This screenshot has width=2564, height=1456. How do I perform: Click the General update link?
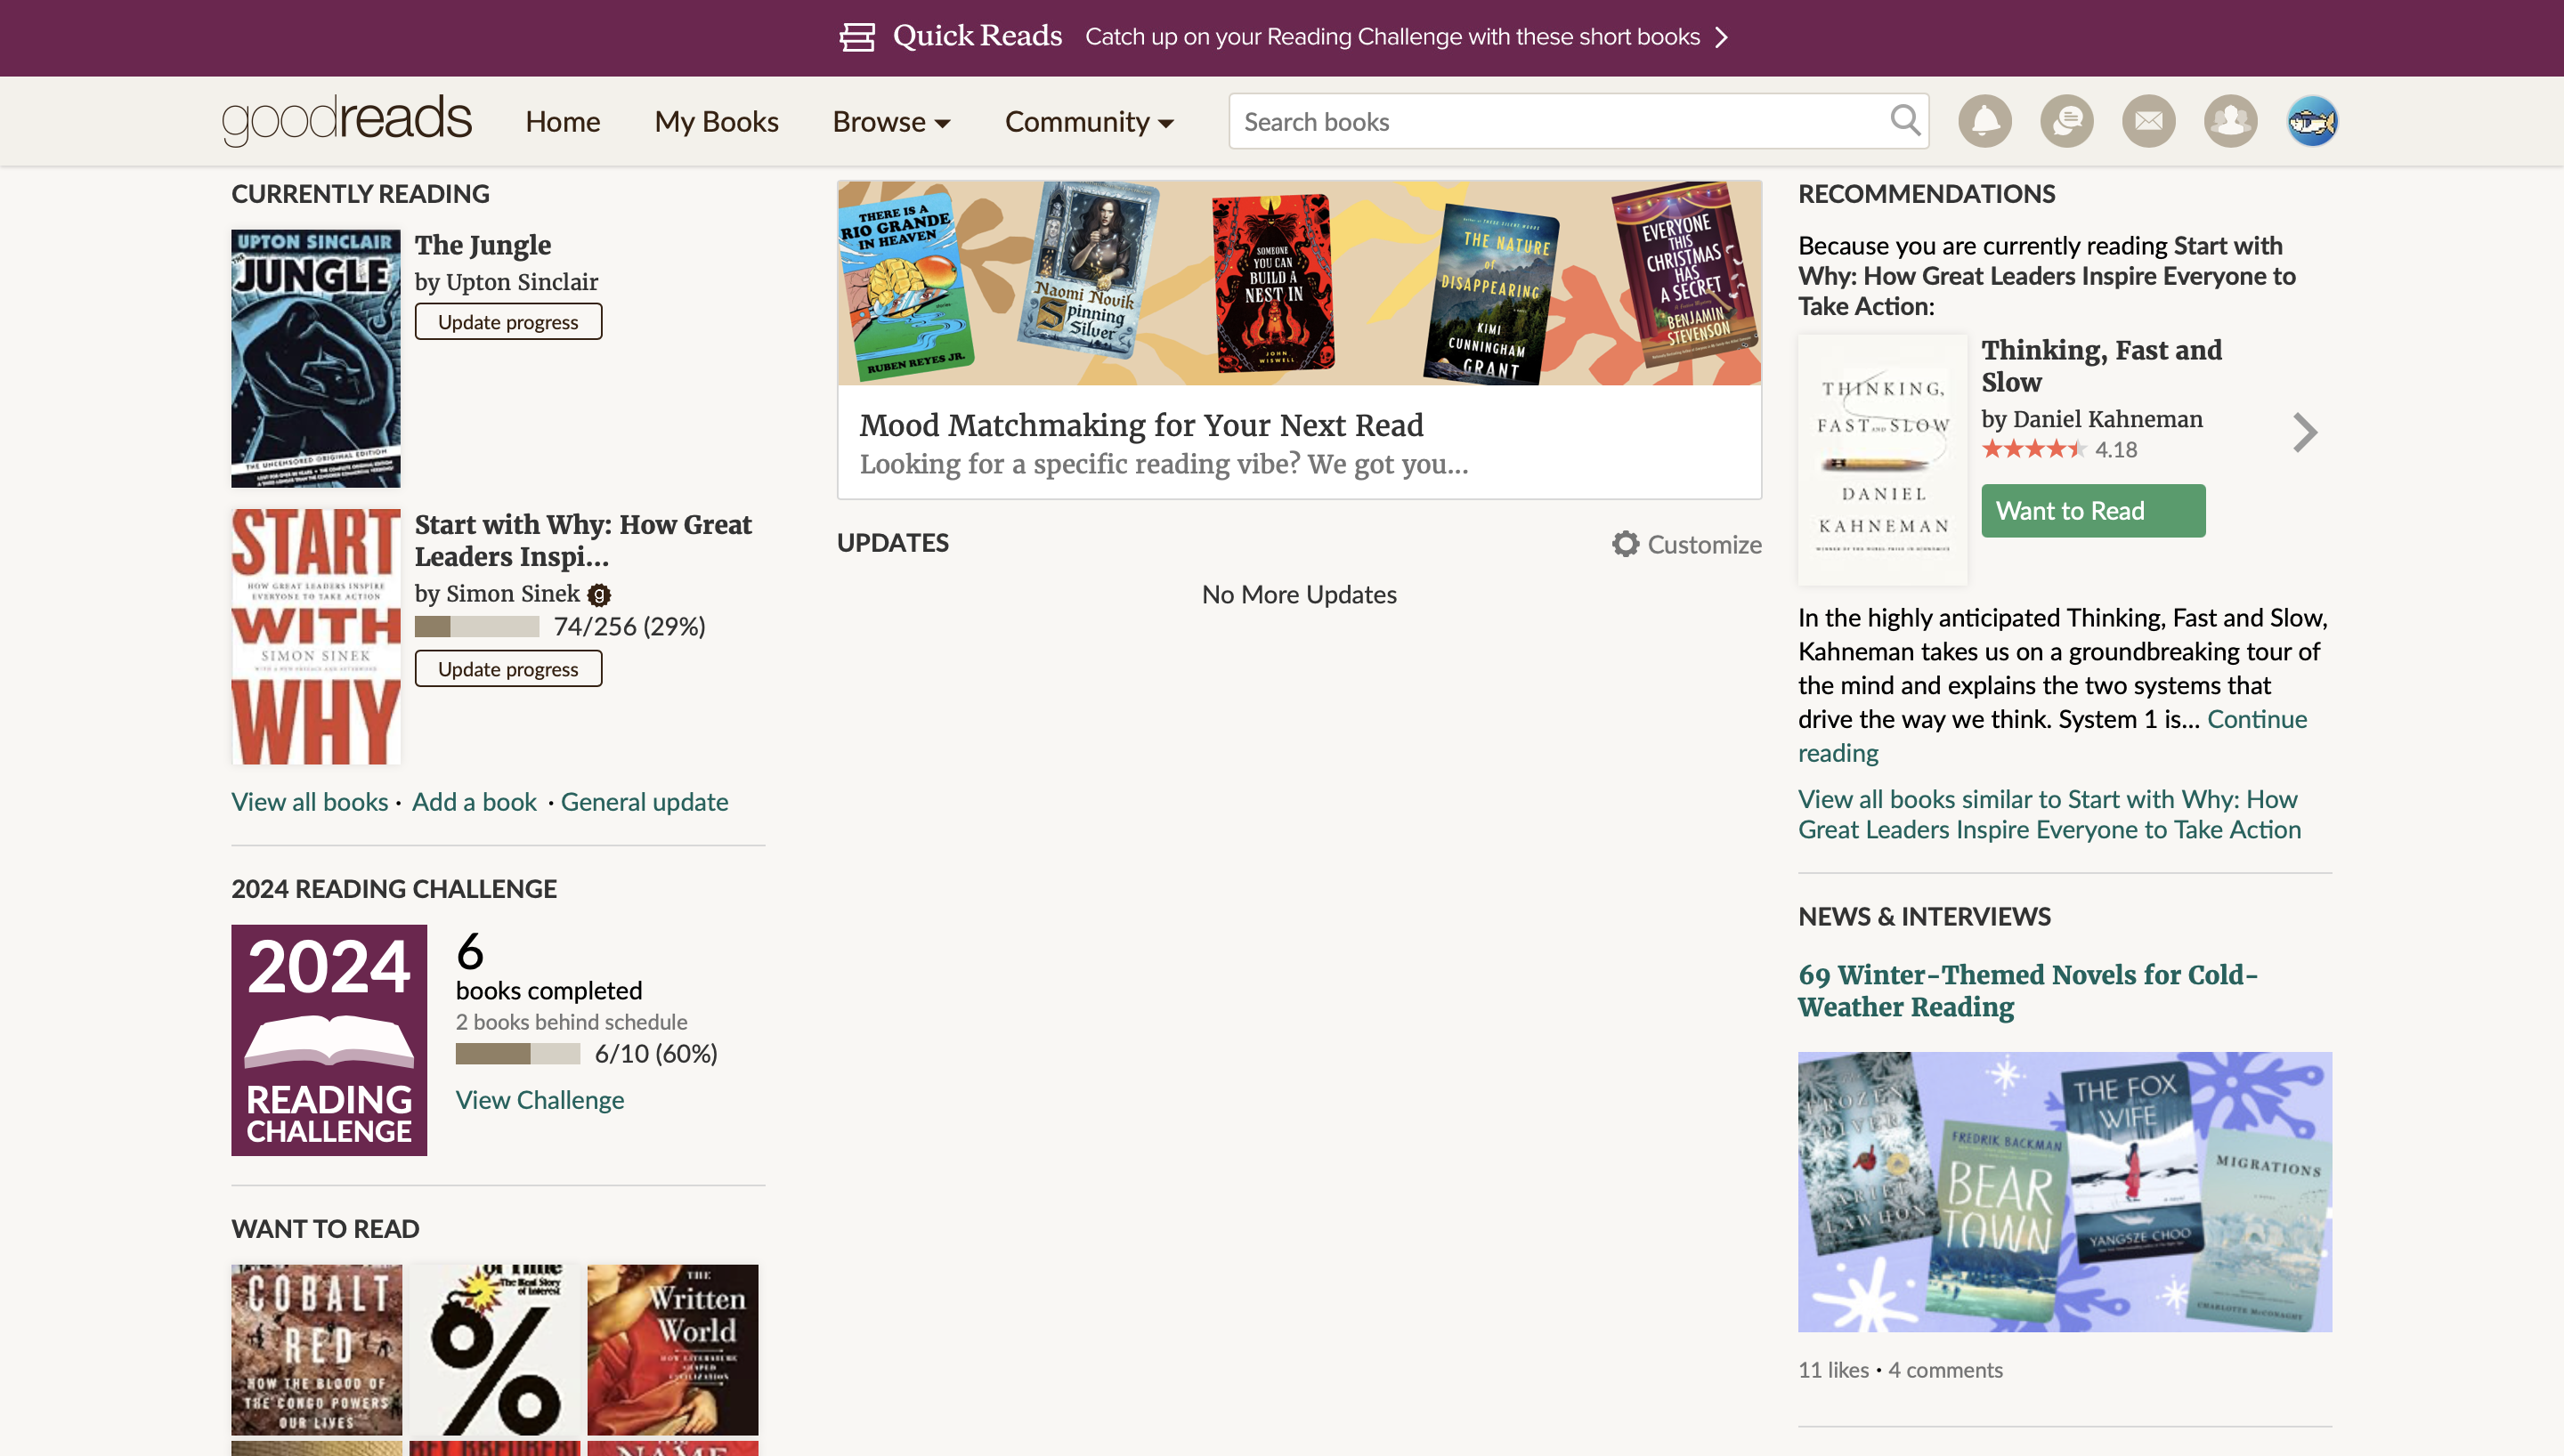pos(644,802)
